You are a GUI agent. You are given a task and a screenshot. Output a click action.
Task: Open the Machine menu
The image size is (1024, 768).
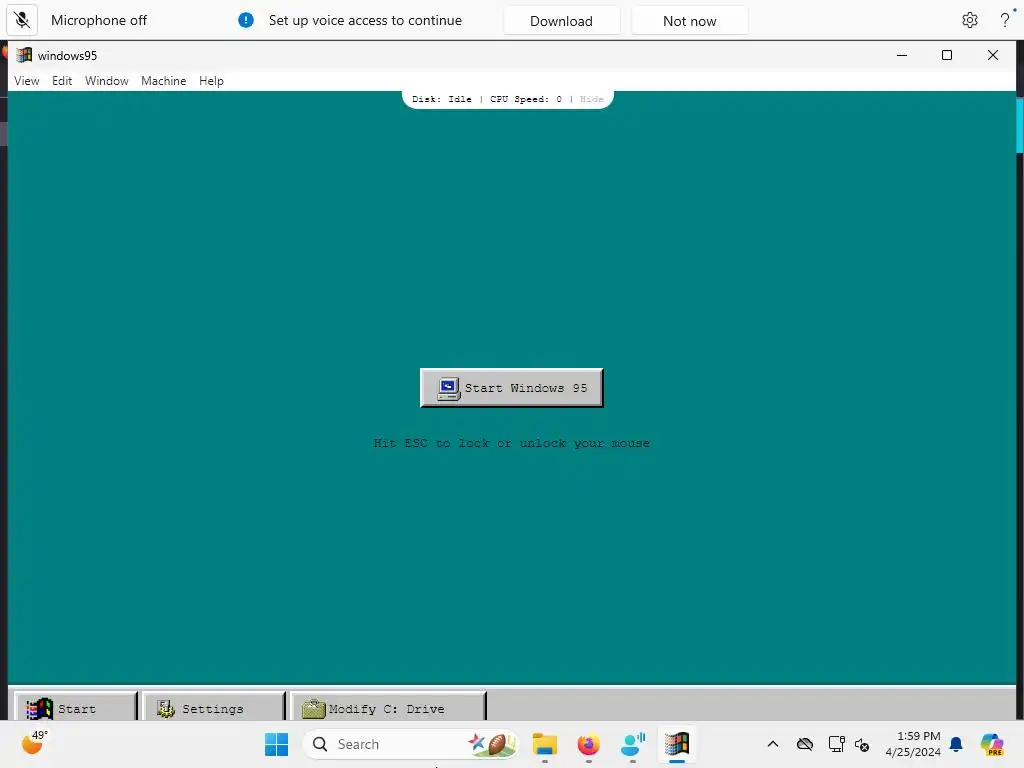click(163, 81)
